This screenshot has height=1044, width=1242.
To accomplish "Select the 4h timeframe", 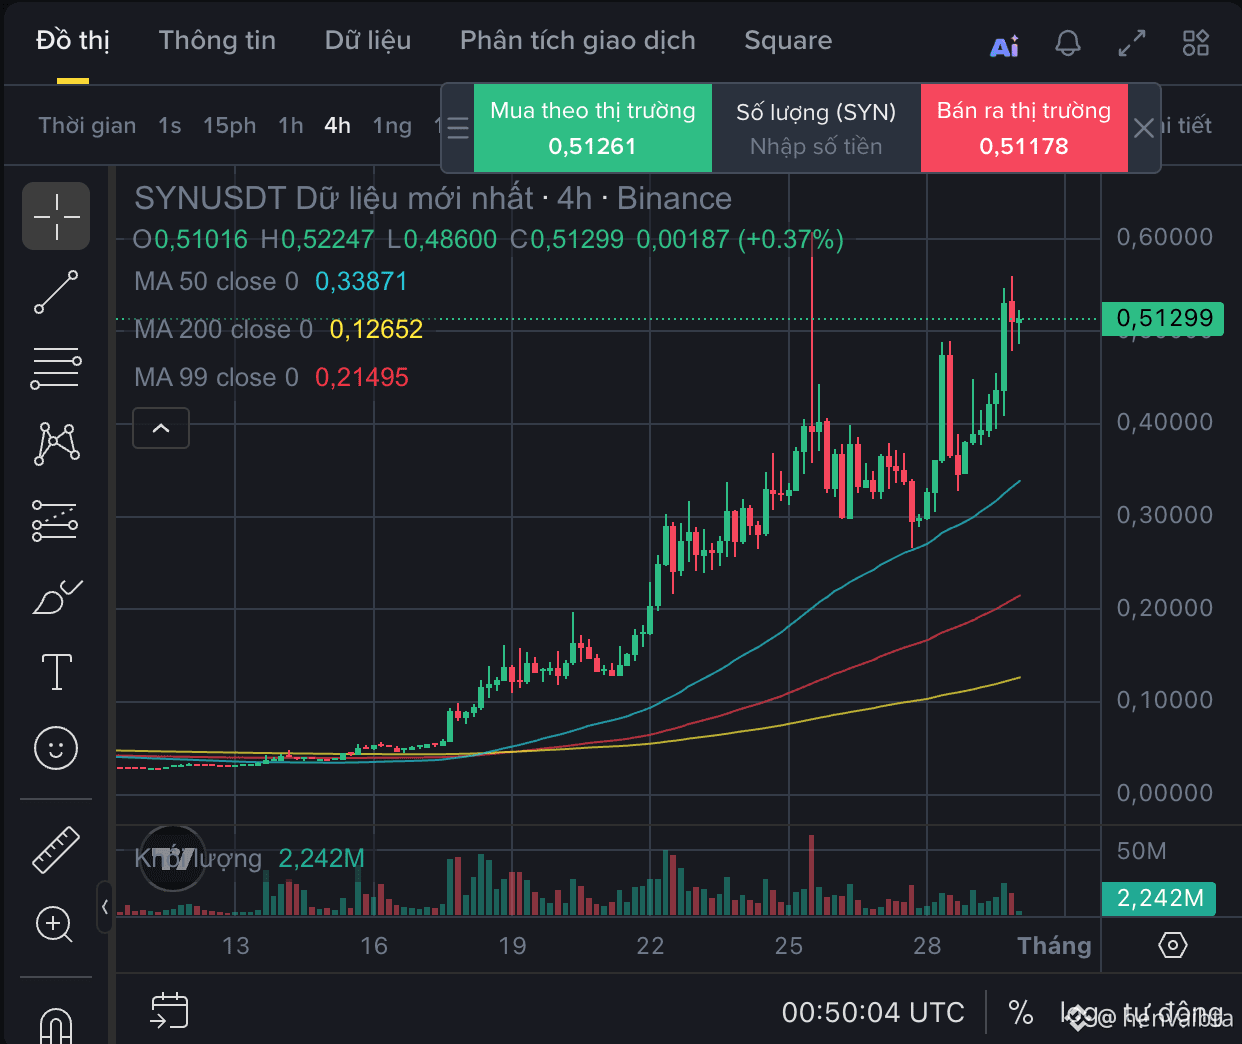I will tap(338, 126).
